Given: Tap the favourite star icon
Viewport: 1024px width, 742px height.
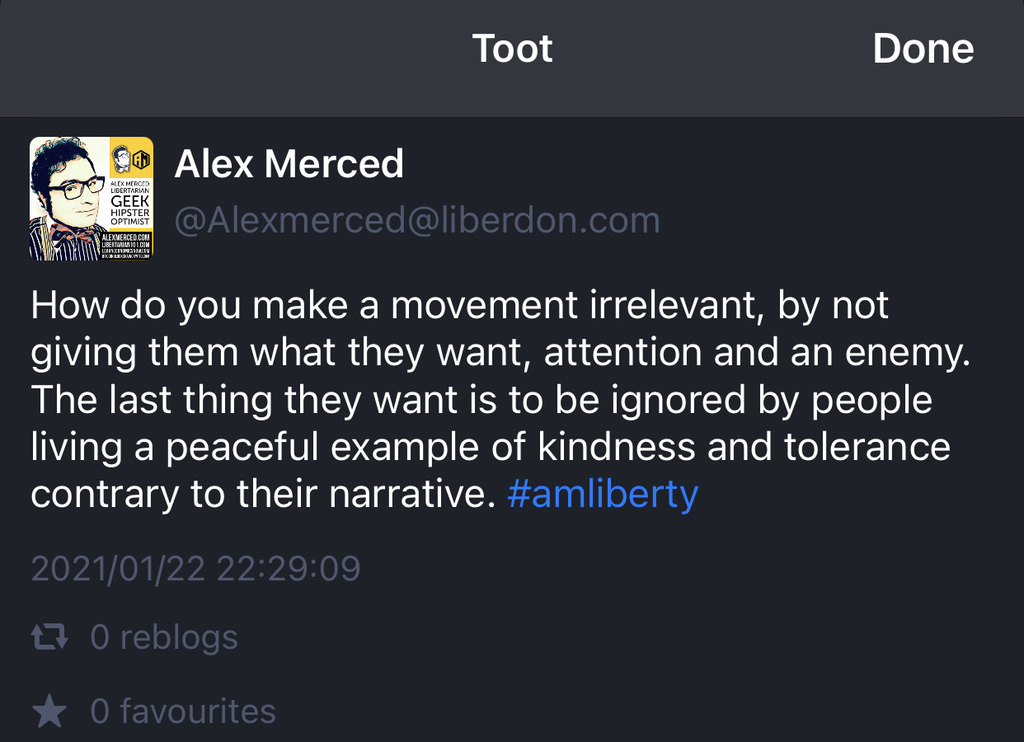Looking at the screenshot, I should tap(49, 712).
